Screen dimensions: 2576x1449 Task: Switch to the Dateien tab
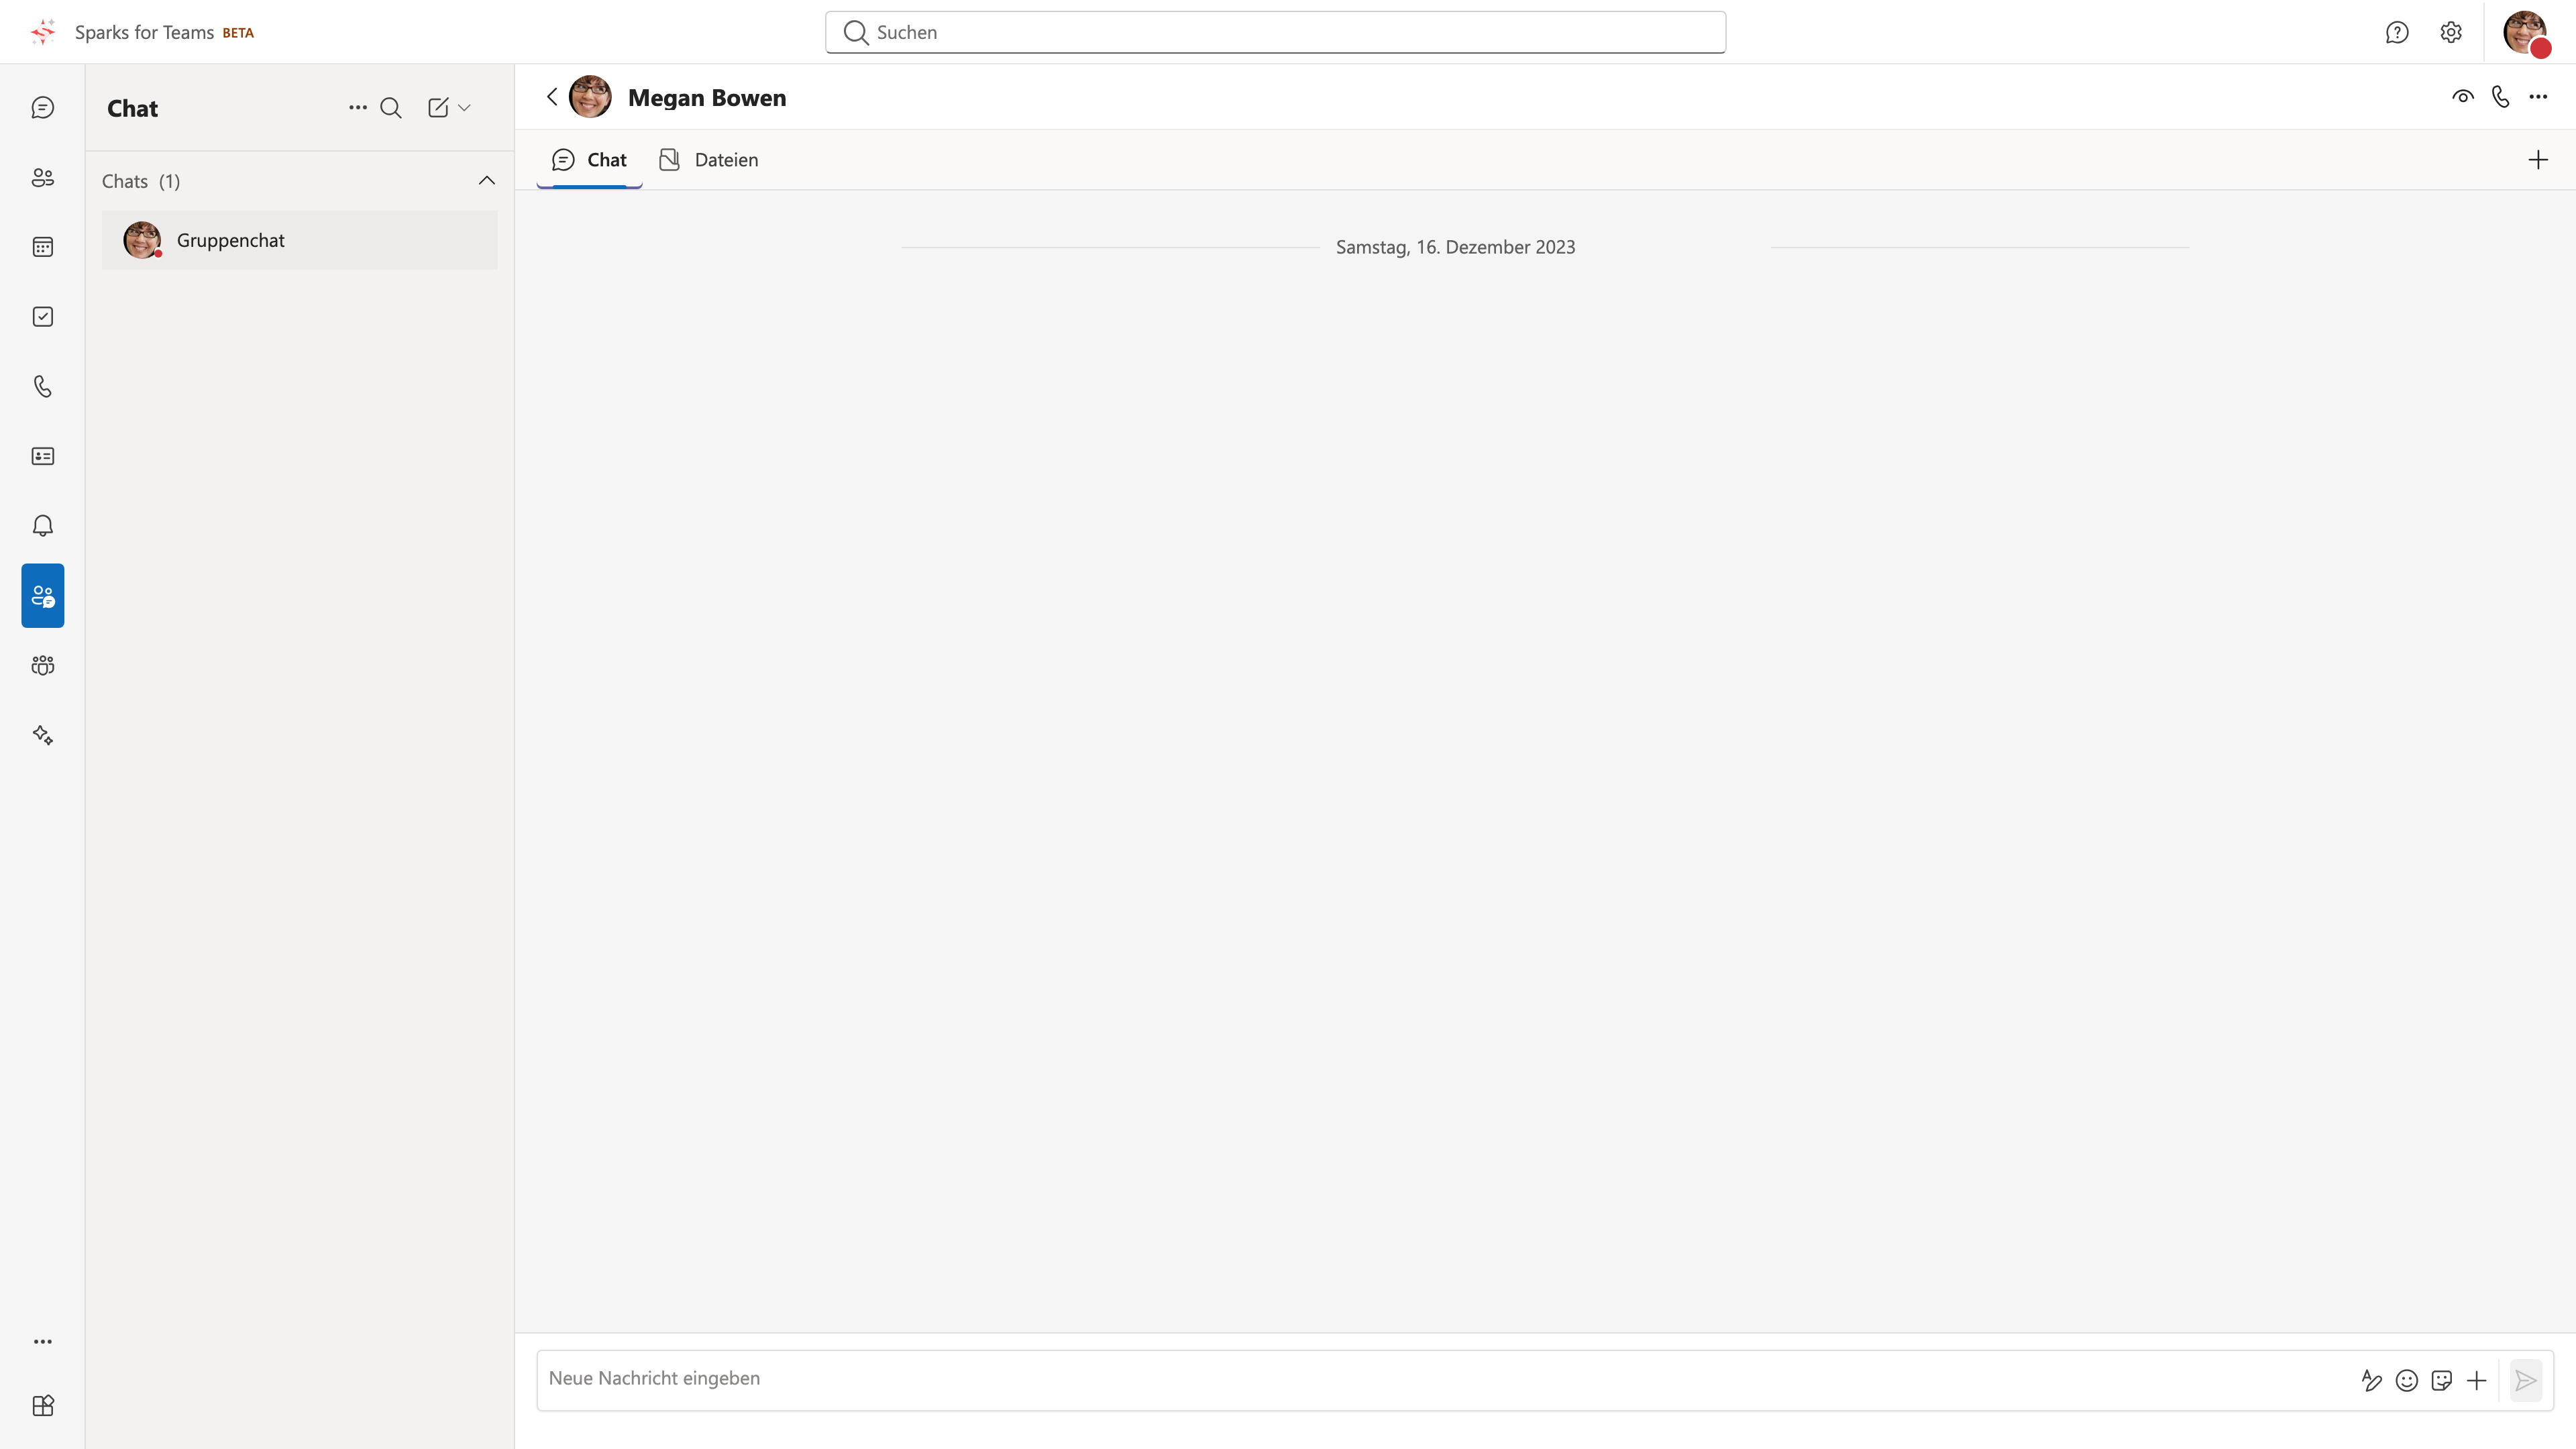708,160
